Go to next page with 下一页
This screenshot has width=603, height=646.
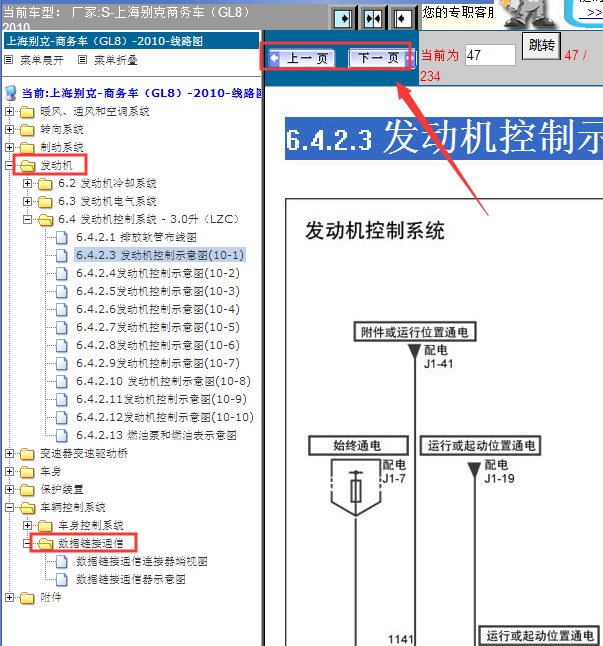382,58
